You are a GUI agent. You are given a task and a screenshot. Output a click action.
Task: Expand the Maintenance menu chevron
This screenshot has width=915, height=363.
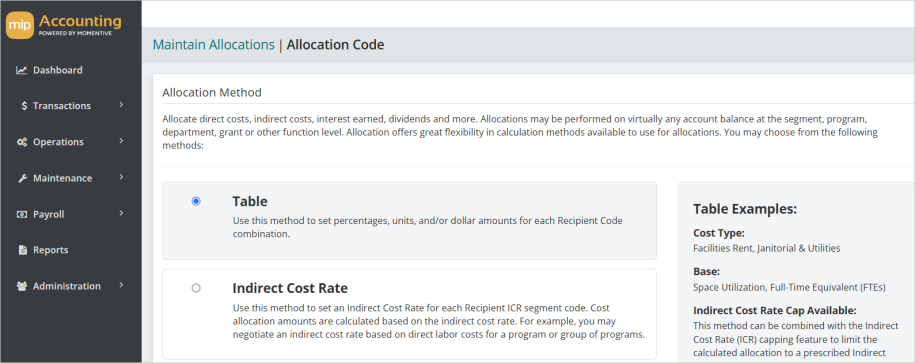pyautogui.click(x=121, y=177)
